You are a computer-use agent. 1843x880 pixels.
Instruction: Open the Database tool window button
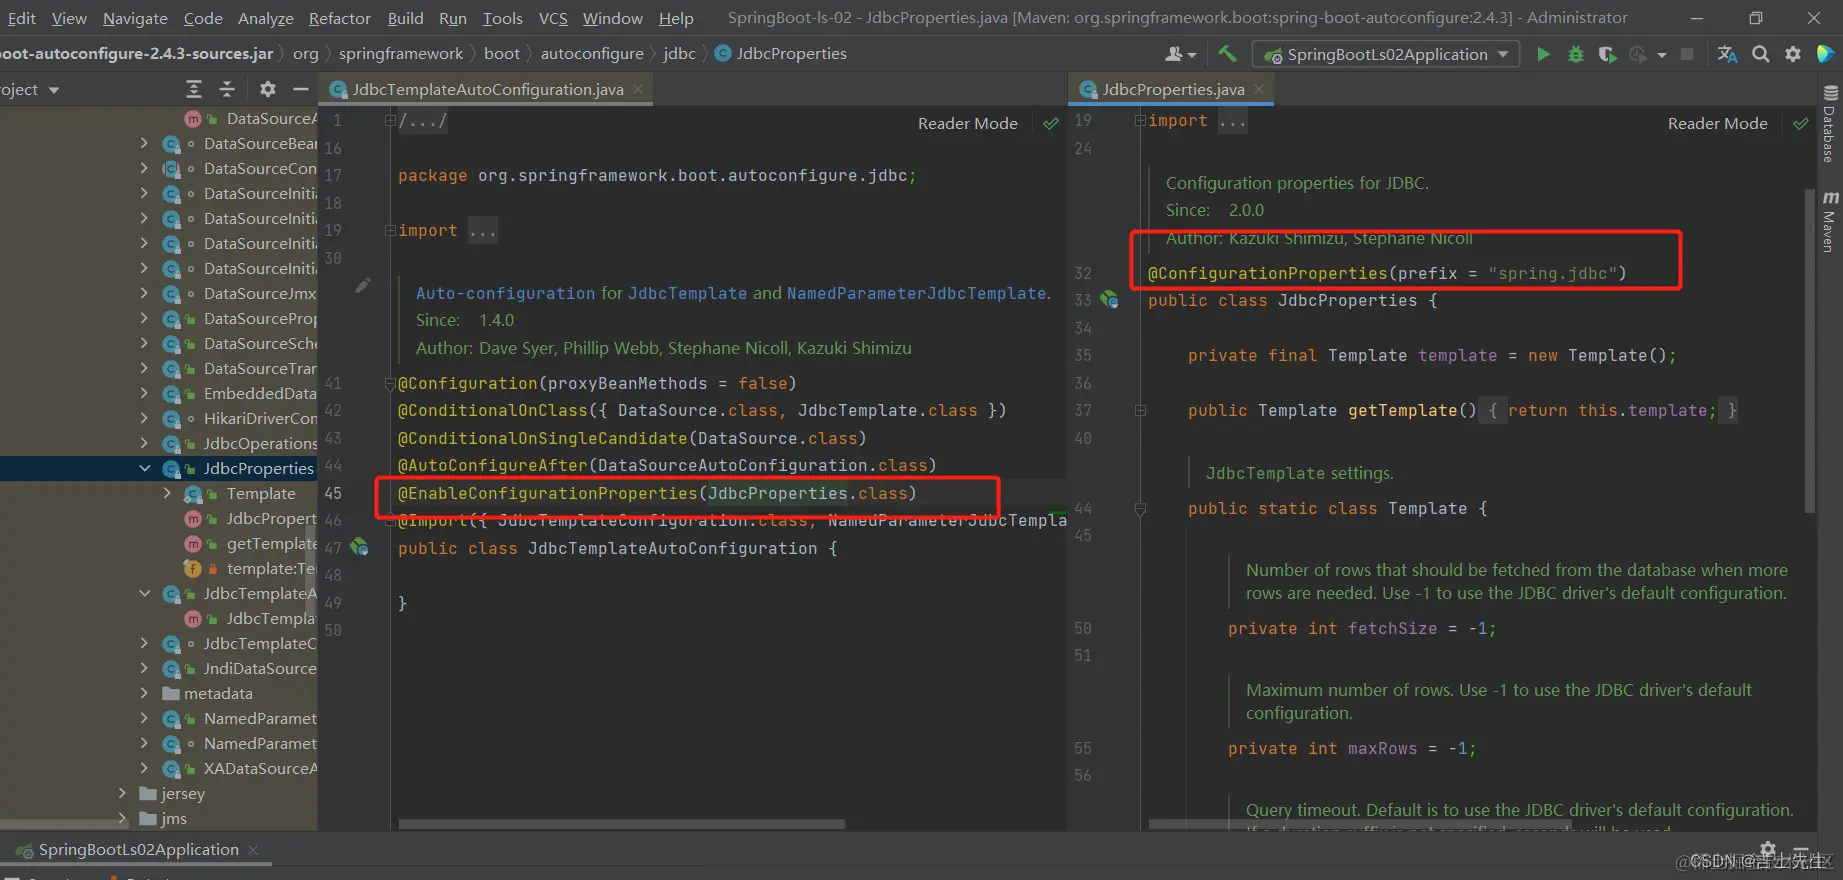1829,125
